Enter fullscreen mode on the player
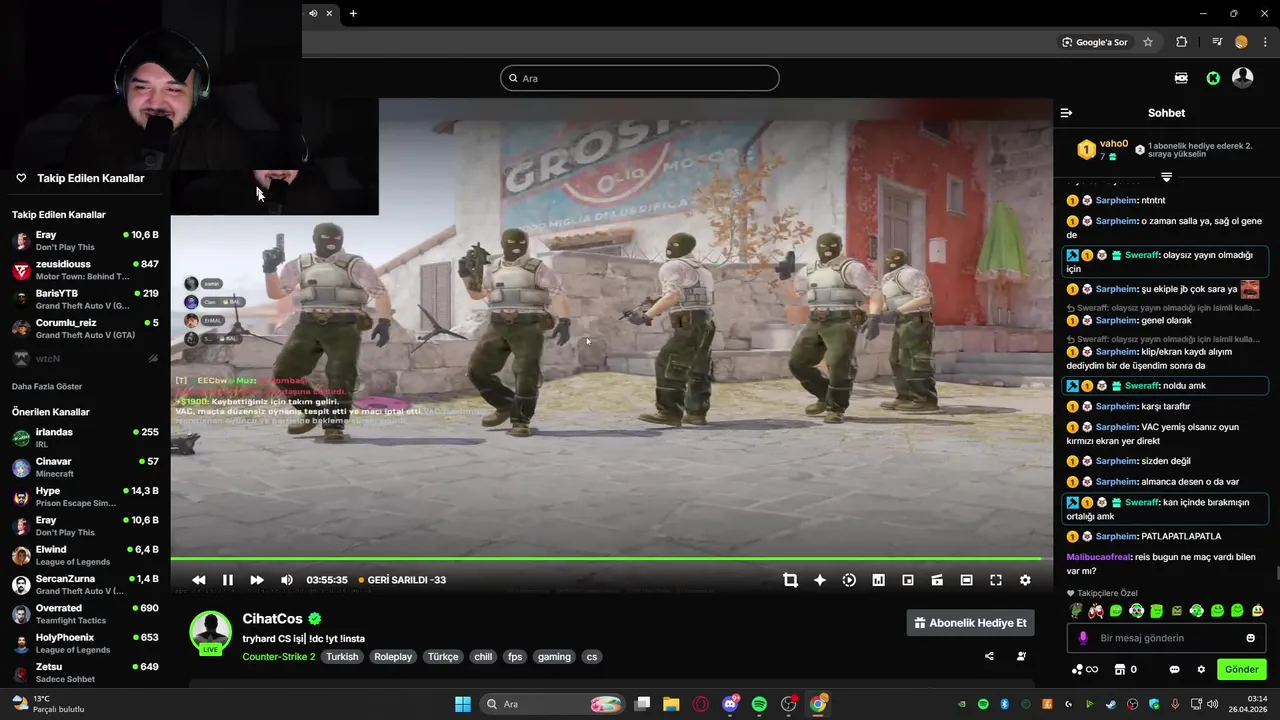Viewport: 1280px width, 720px height. pos(996,580)
